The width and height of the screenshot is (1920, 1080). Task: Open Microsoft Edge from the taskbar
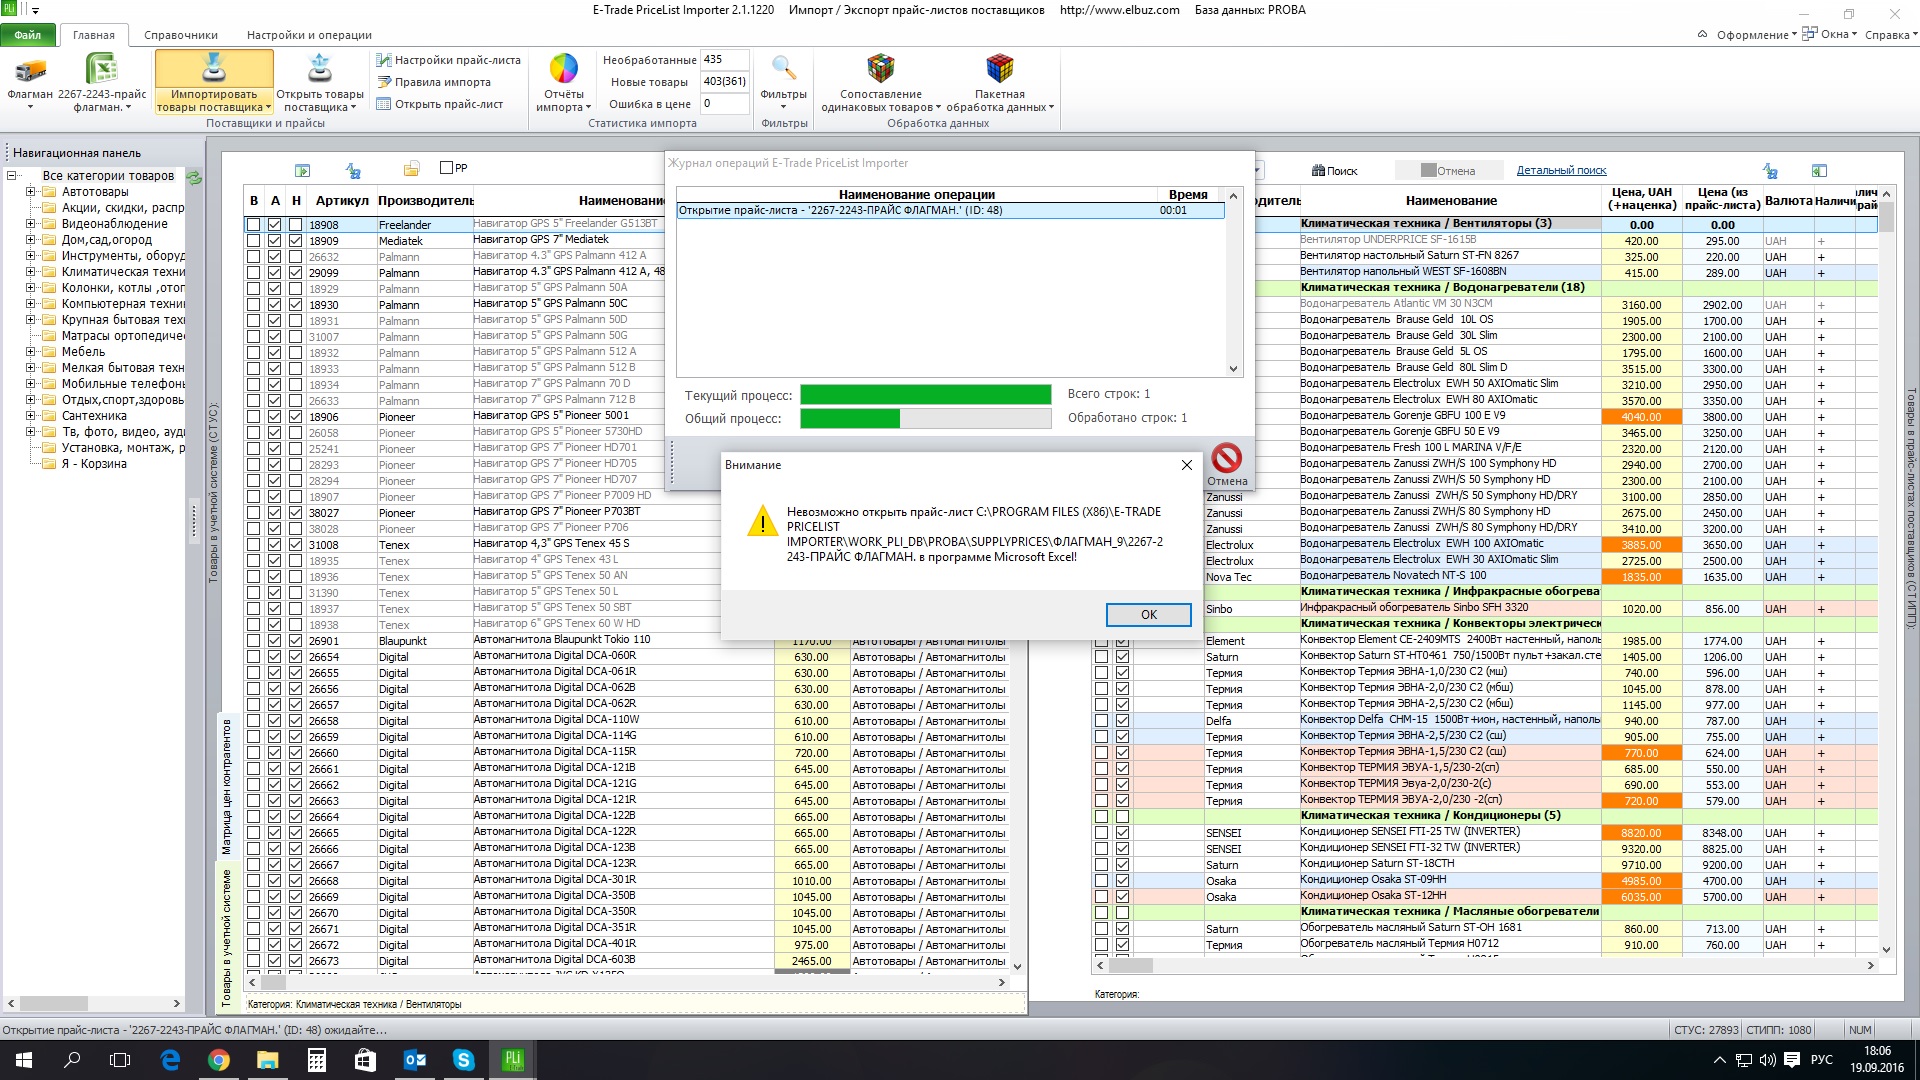point(170,1060)
